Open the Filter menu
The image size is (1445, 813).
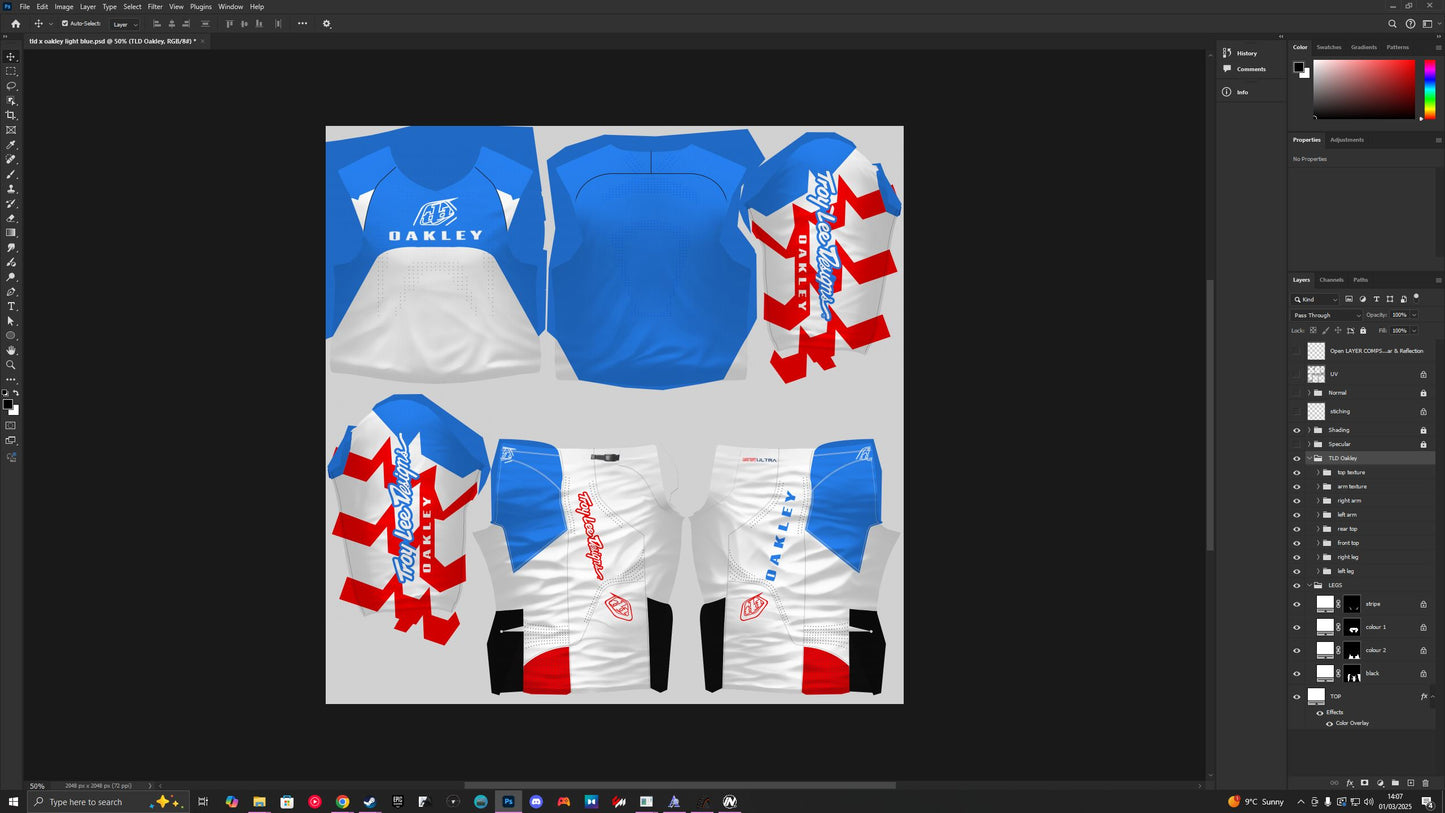[x=154, y=6]
